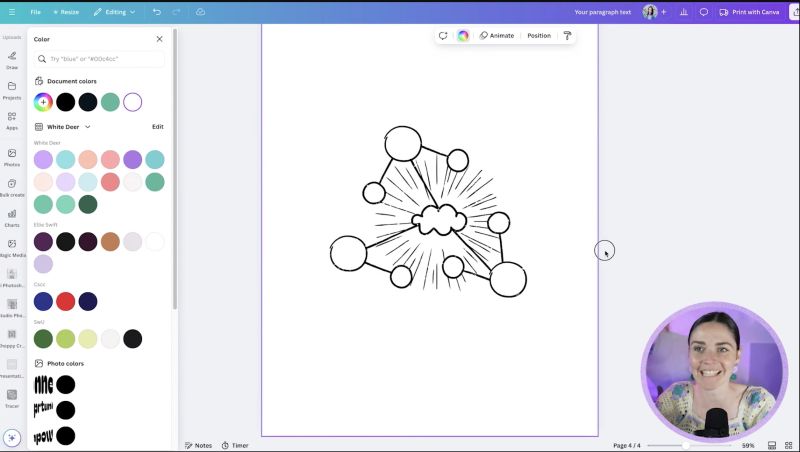Open Charts in the sidebar
The height and width of the screenshot is (452, 800).
coord(12,218)
